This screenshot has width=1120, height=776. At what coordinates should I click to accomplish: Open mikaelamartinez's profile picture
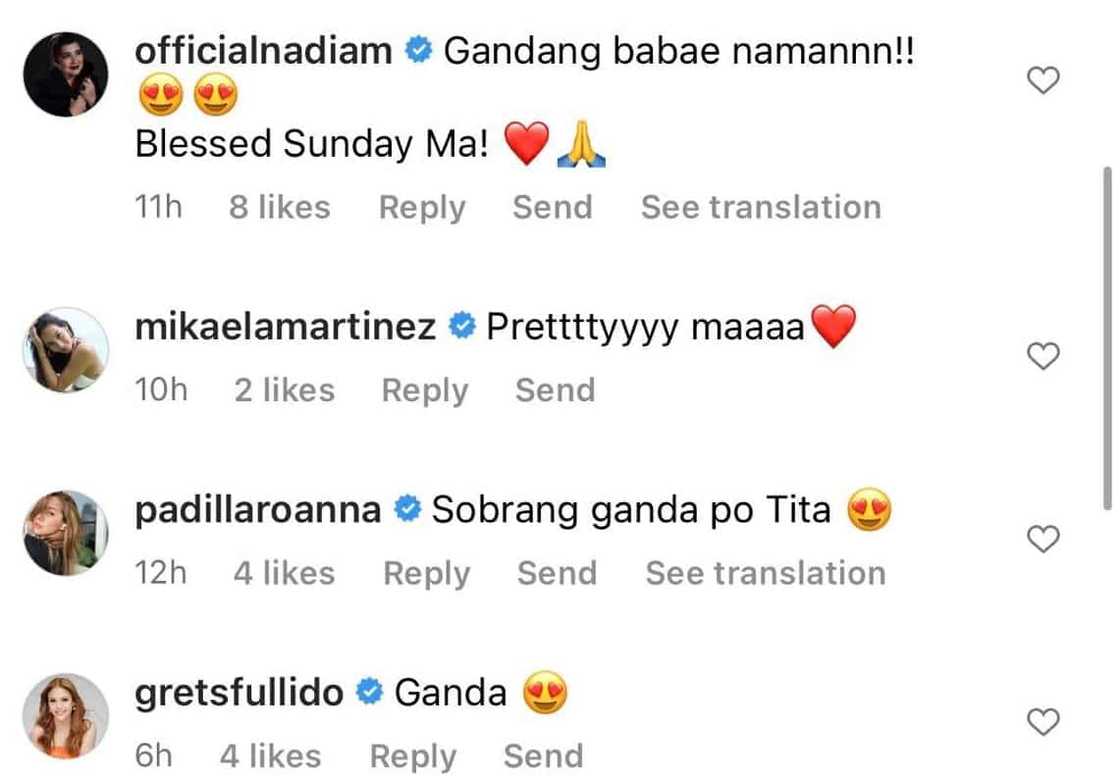[x=65, y=350]
